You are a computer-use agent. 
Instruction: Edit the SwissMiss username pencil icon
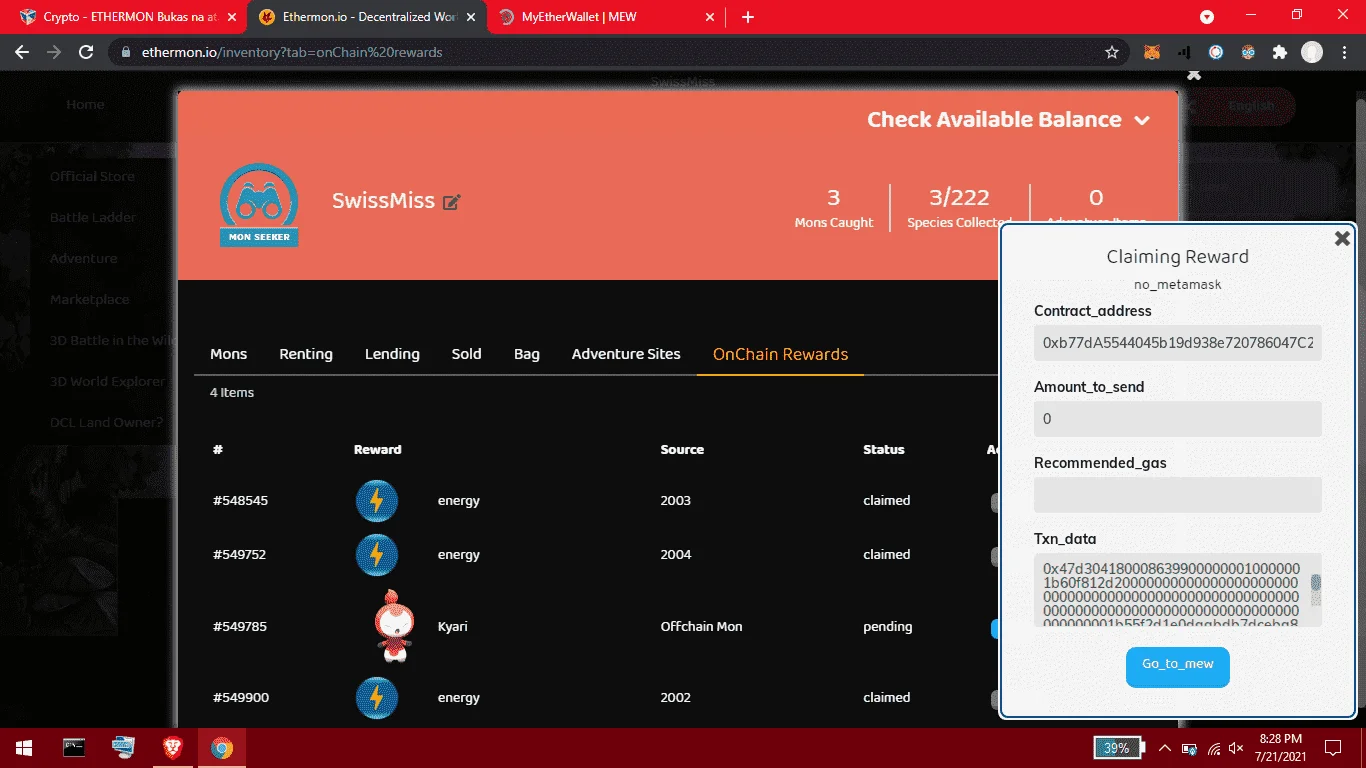coord(452,202)
